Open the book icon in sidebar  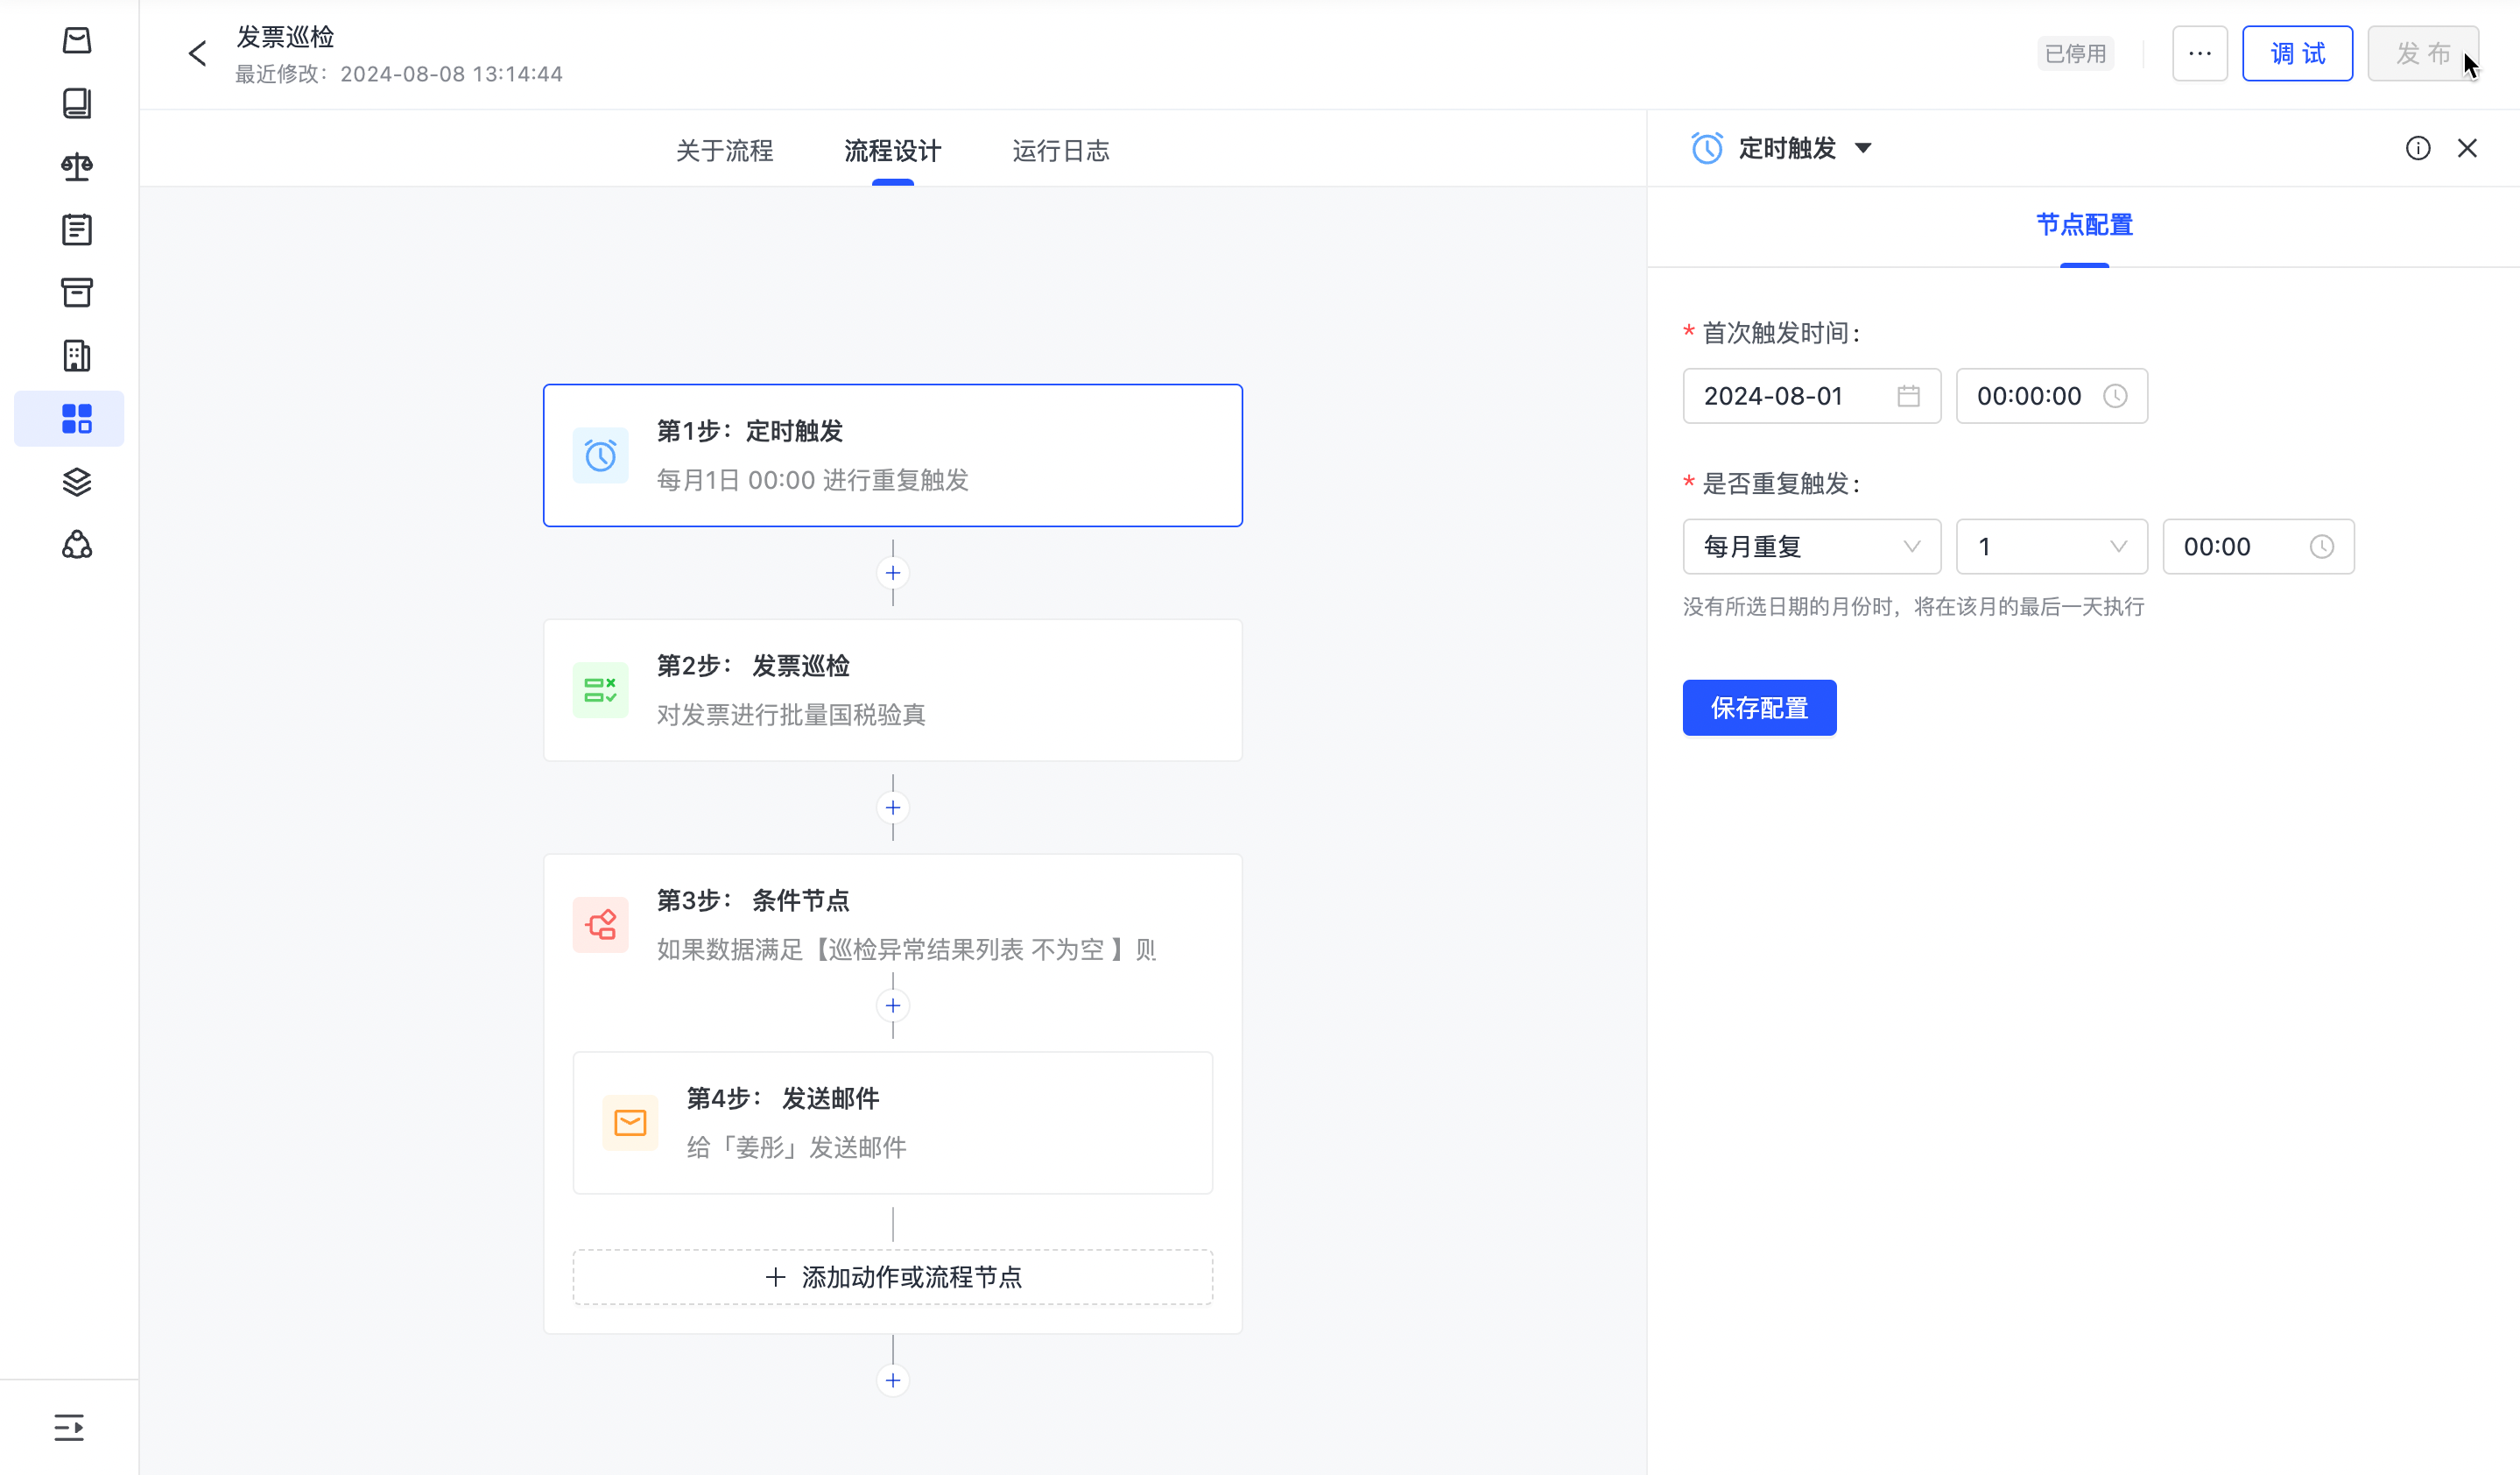coord(77,103)
